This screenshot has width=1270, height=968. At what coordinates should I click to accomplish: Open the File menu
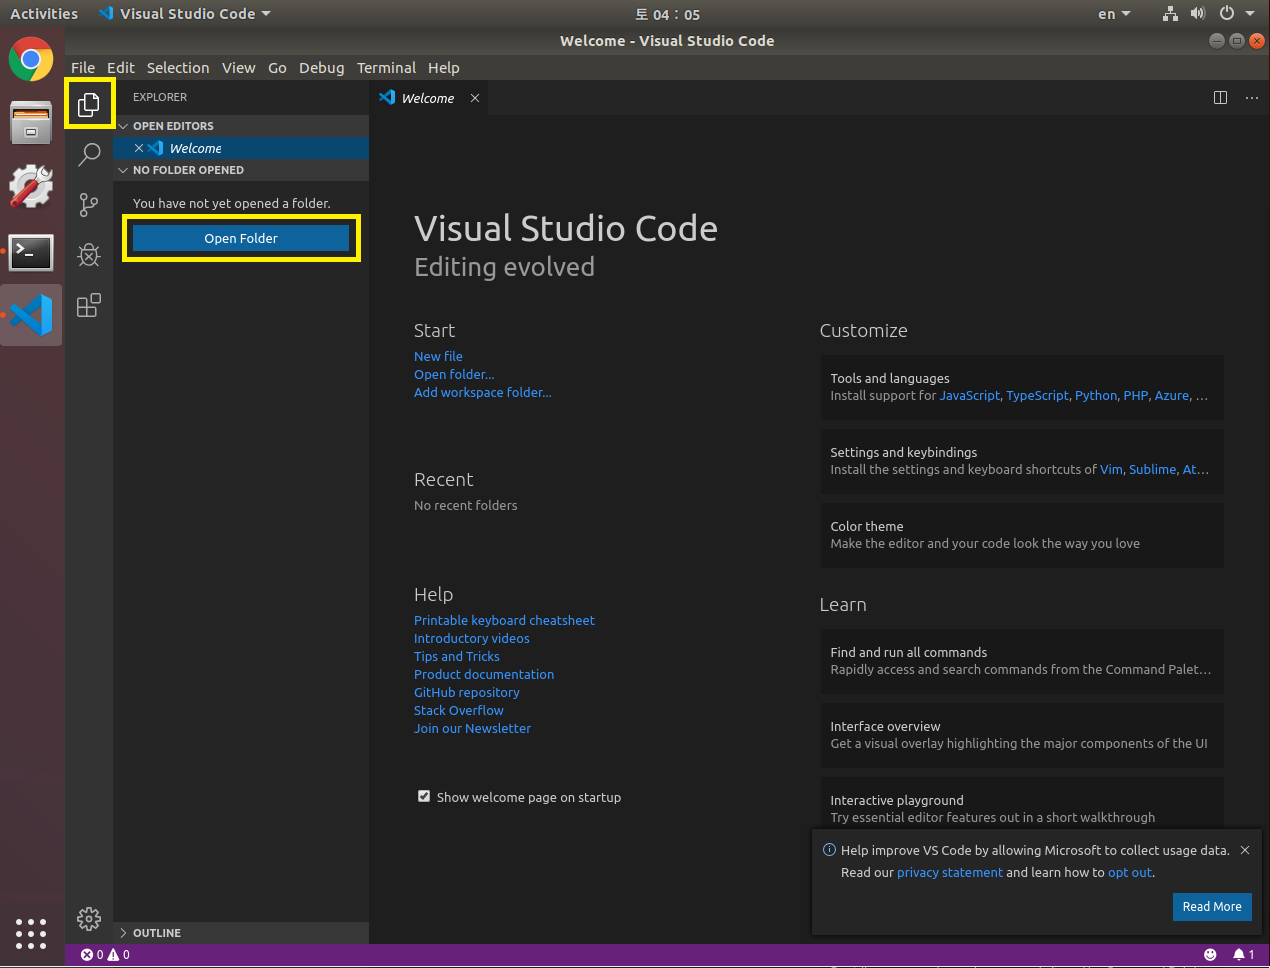pos(83,68)
